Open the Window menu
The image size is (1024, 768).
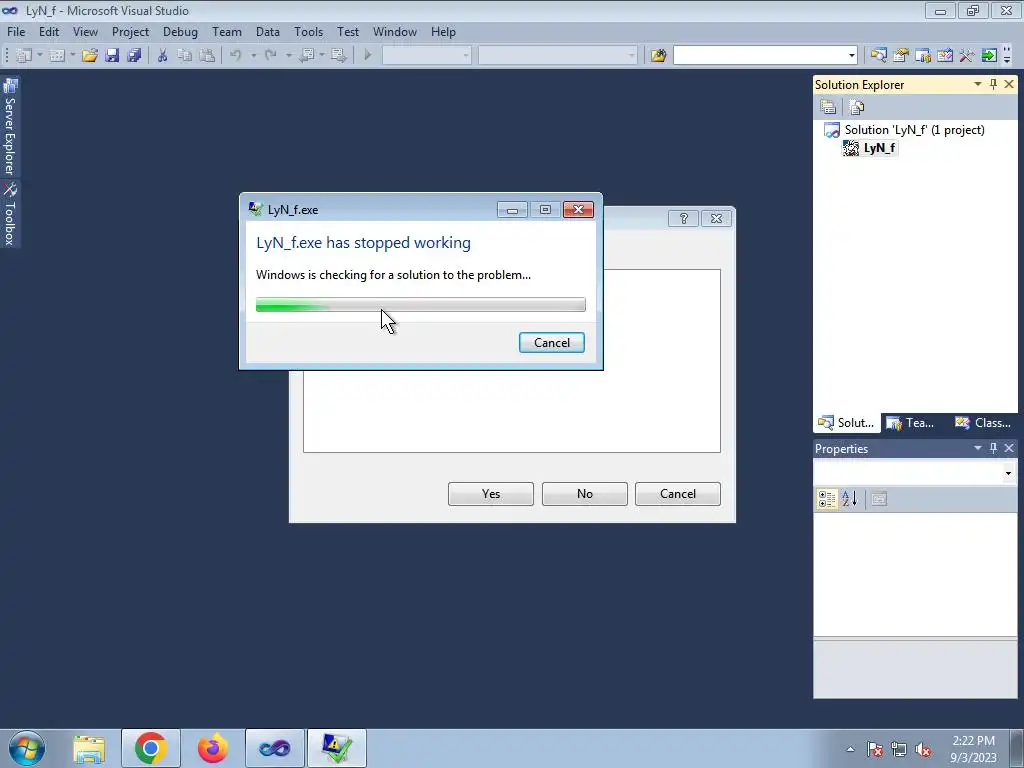point(395,31)
